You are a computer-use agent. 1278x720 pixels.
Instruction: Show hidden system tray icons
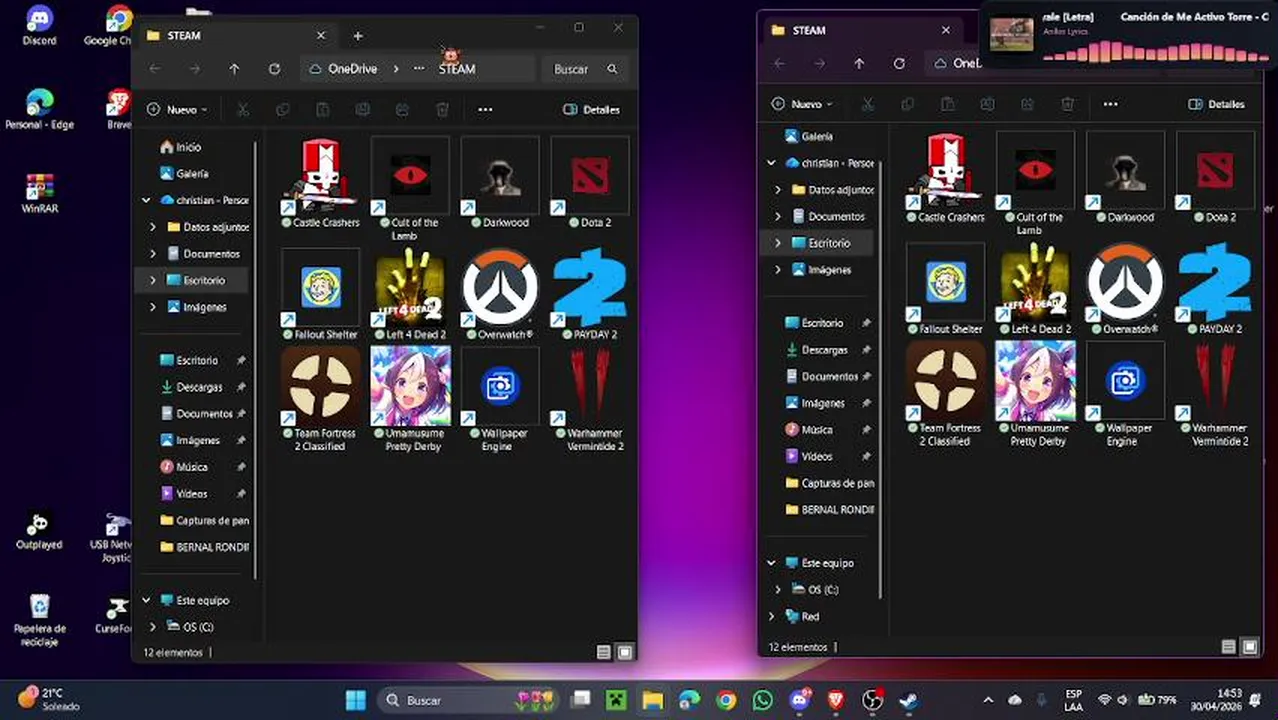tap(988, 700)
